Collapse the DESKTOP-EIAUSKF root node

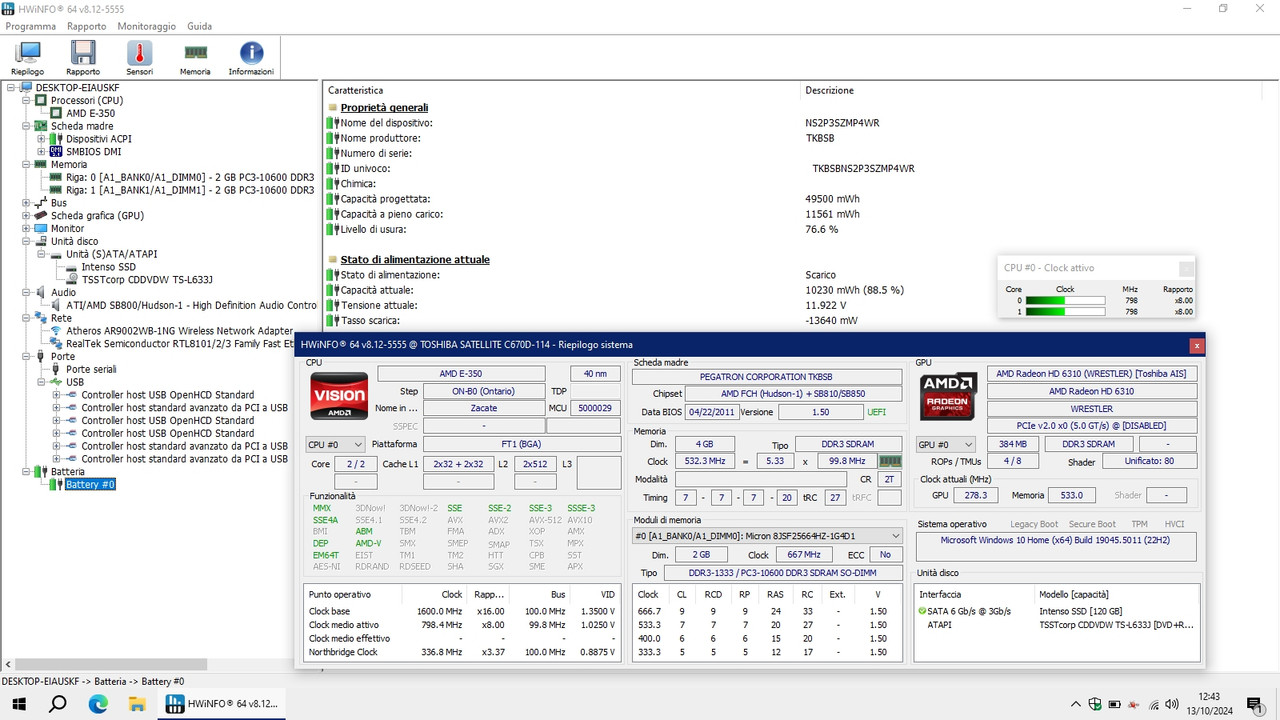click(11, 87)
